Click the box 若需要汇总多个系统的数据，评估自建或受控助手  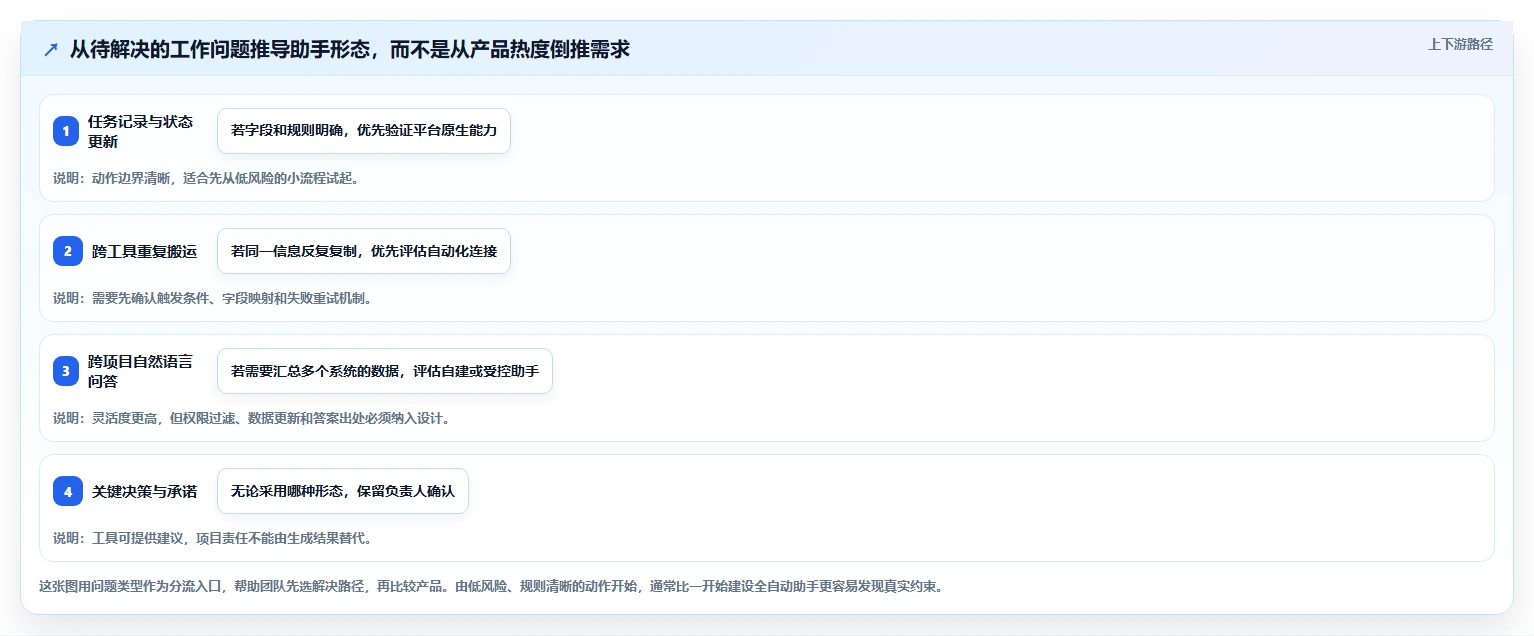[385, 371]
